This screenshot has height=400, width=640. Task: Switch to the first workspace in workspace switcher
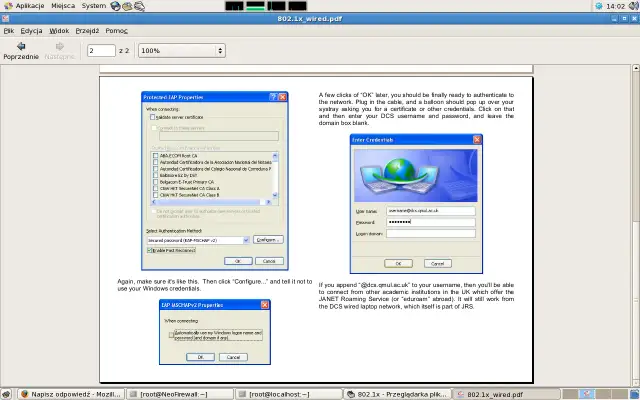click(x=571, y=394)
